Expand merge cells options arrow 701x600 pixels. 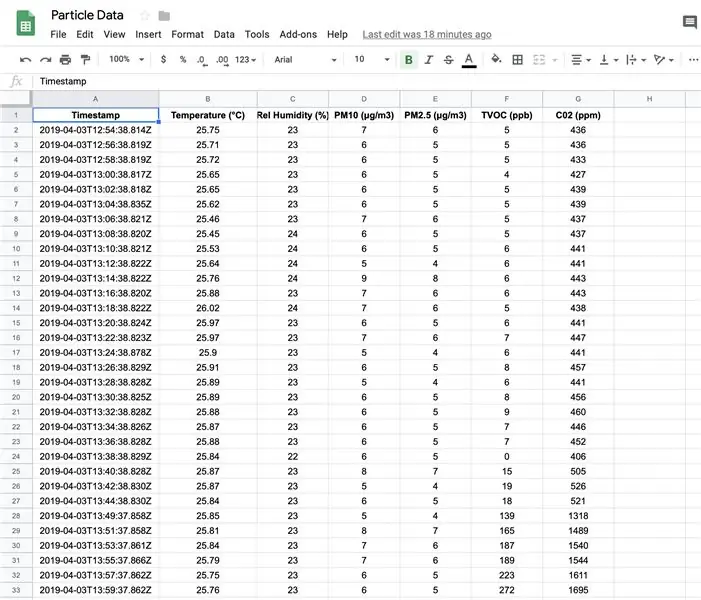[x=555, y=60]
